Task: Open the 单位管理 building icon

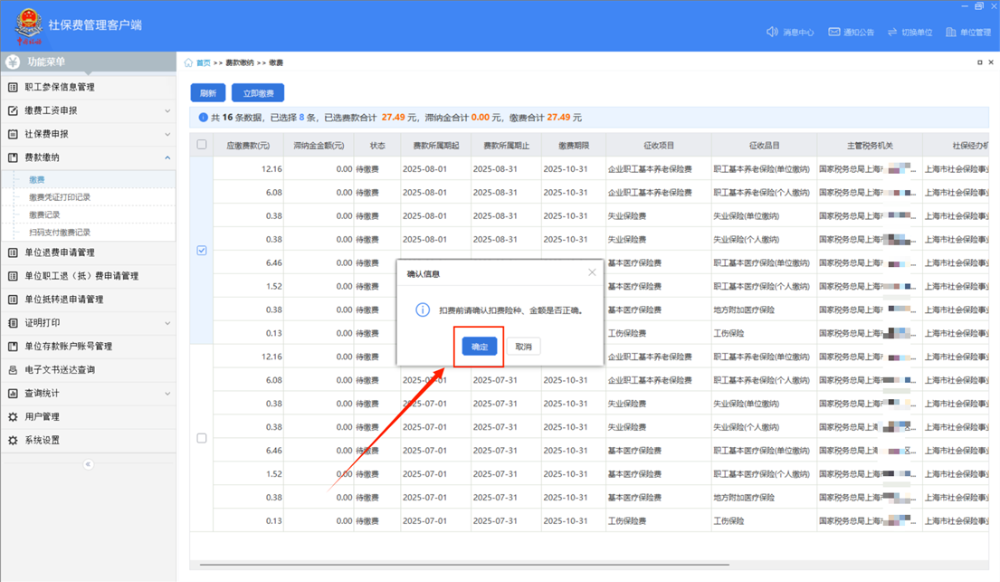Action: [x=950, y=32]
